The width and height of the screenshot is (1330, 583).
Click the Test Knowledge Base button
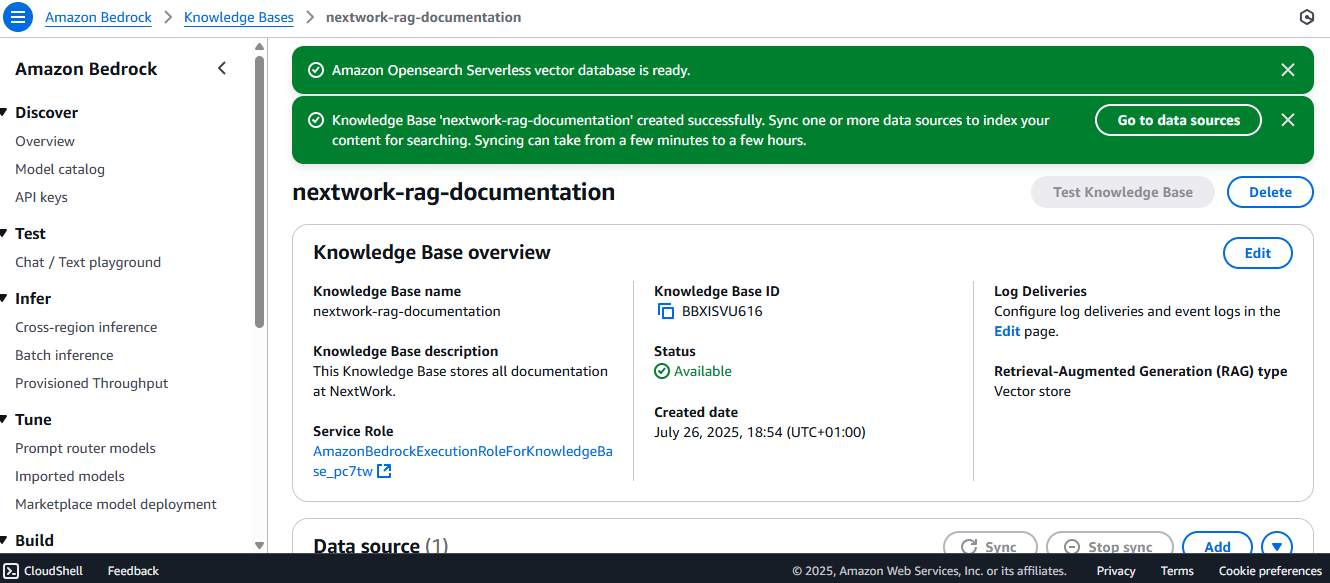(1123, 192)
